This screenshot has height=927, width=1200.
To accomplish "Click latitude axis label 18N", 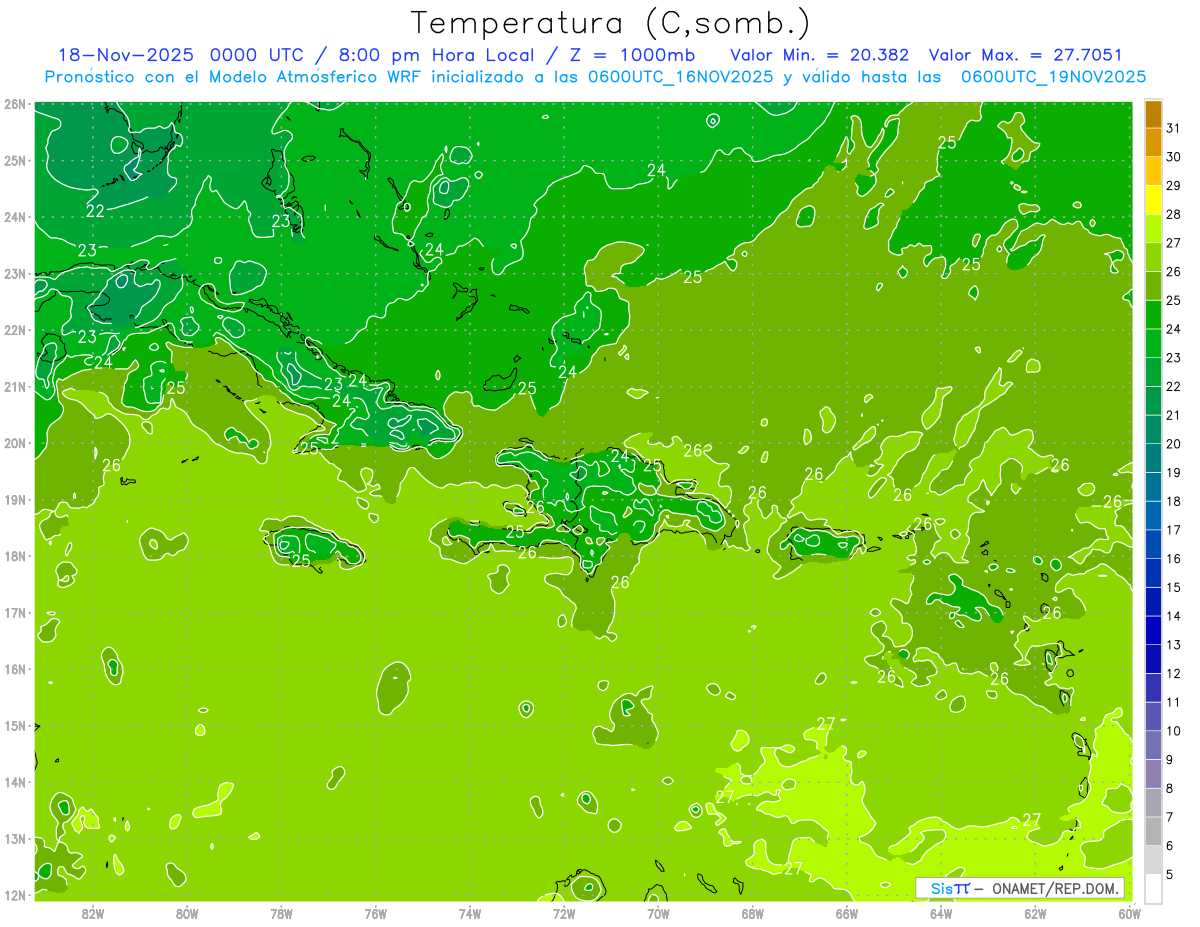I will [14, 556].
